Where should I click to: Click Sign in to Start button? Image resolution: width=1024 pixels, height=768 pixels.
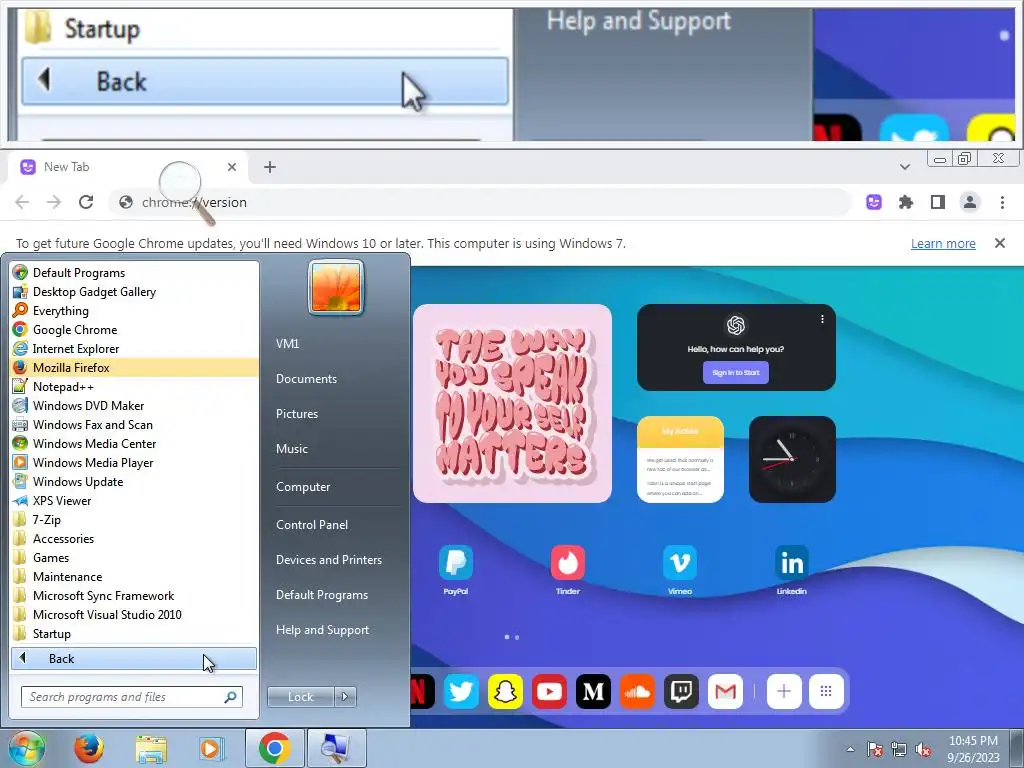pyautogui.click(x=736, y=373)
